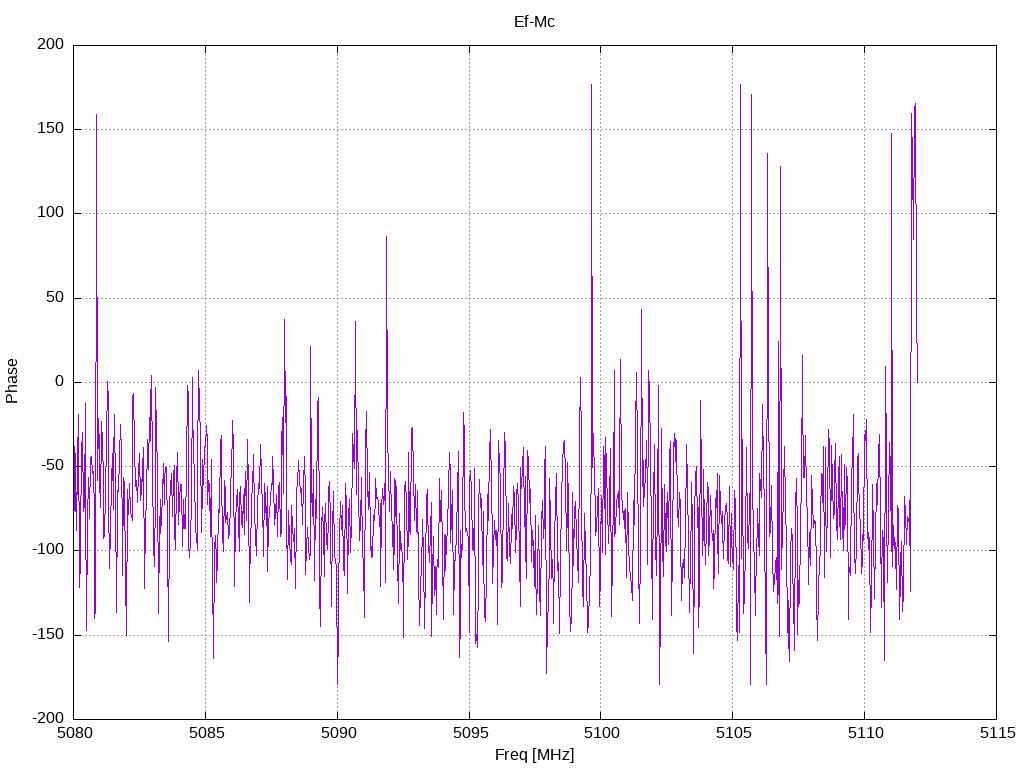Click y-axis tick label -200
1024x768 pixels.
tap(48, 718)
